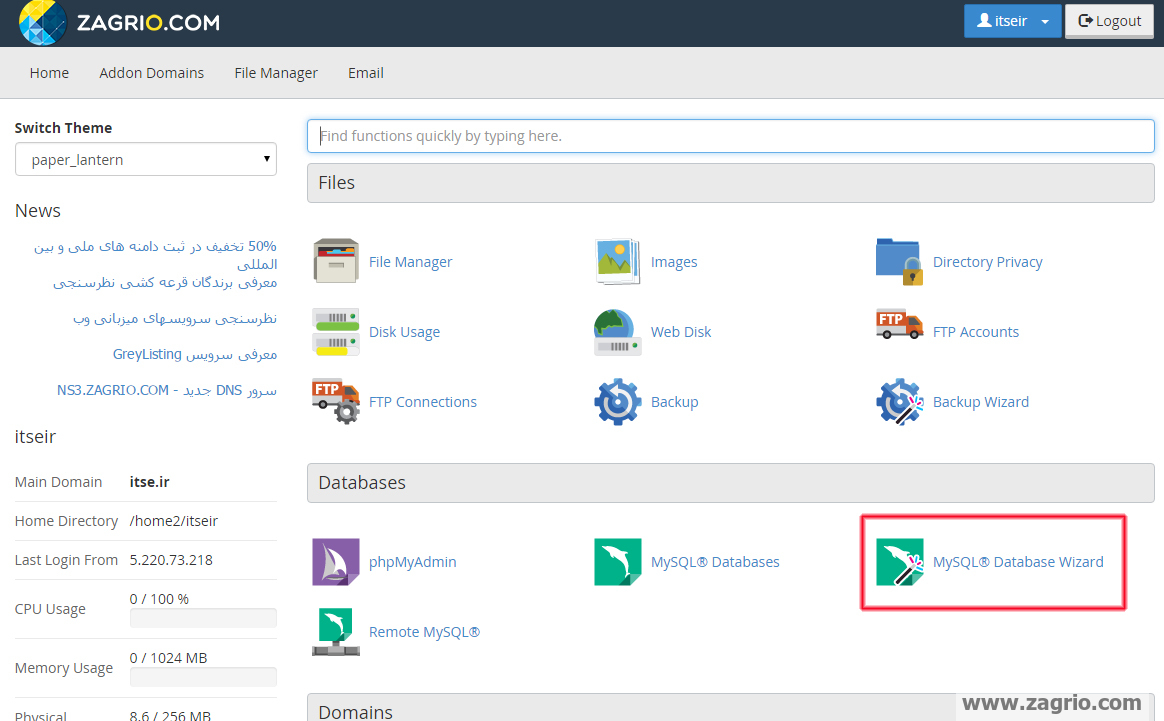Open the GreyListing news link

click(194, 354)
